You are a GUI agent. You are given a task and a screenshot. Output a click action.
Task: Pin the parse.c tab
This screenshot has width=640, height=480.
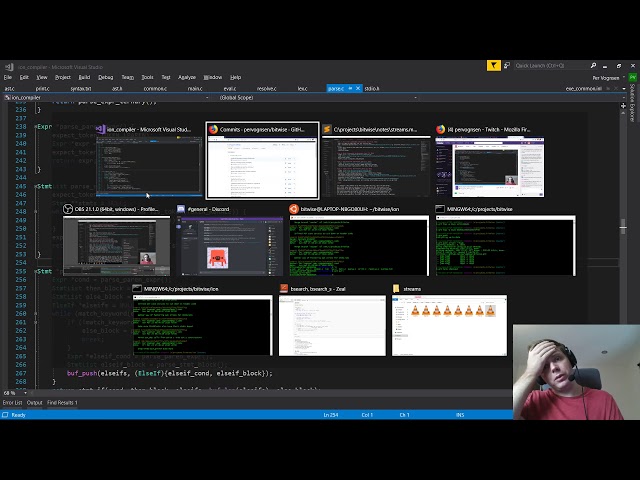coord(350,88)
